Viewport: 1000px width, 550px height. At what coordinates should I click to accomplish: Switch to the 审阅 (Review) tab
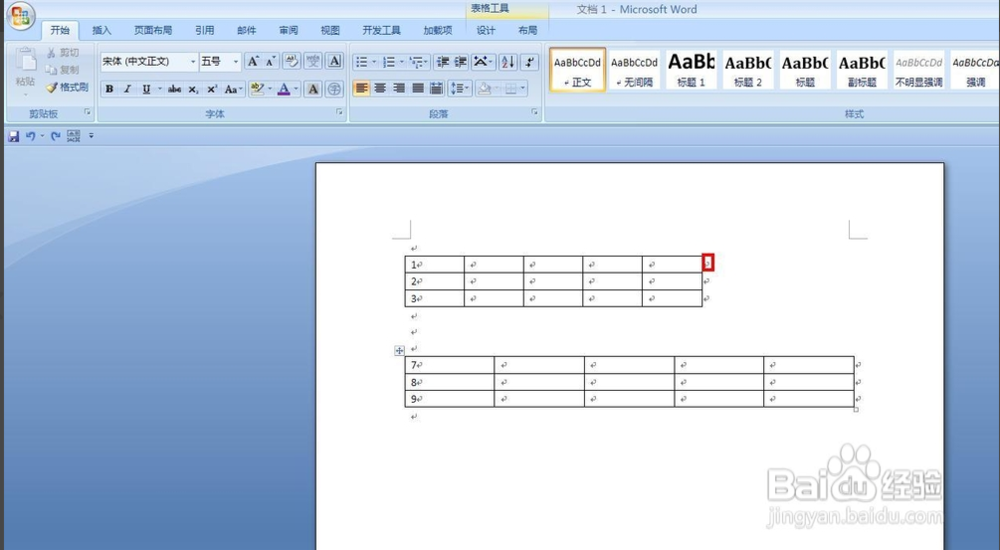click(x=288, y=30)
